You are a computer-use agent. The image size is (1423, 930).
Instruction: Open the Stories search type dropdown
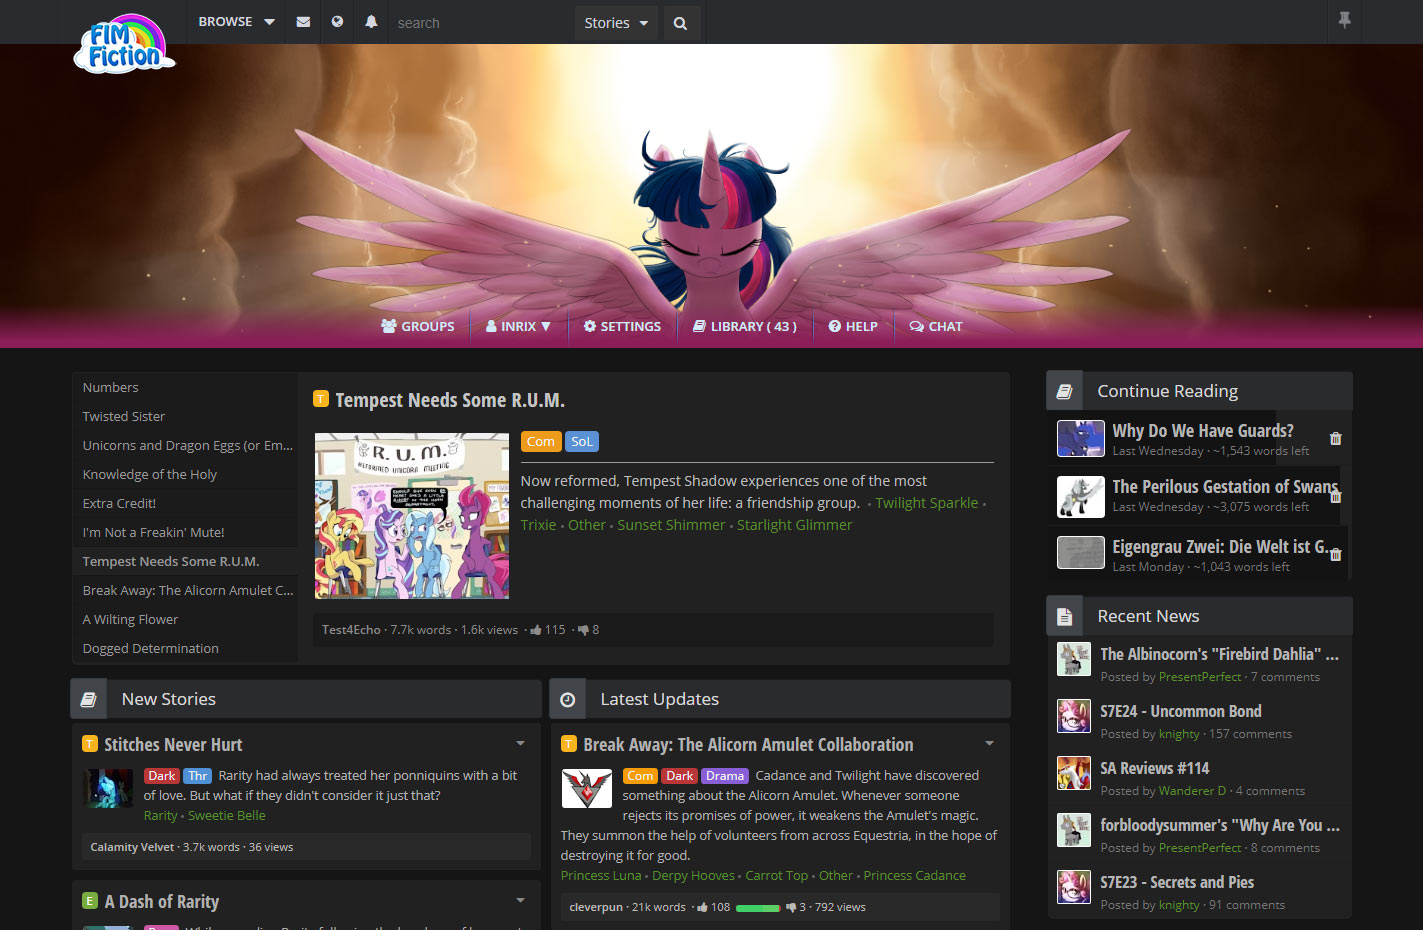tap(616, 23)
